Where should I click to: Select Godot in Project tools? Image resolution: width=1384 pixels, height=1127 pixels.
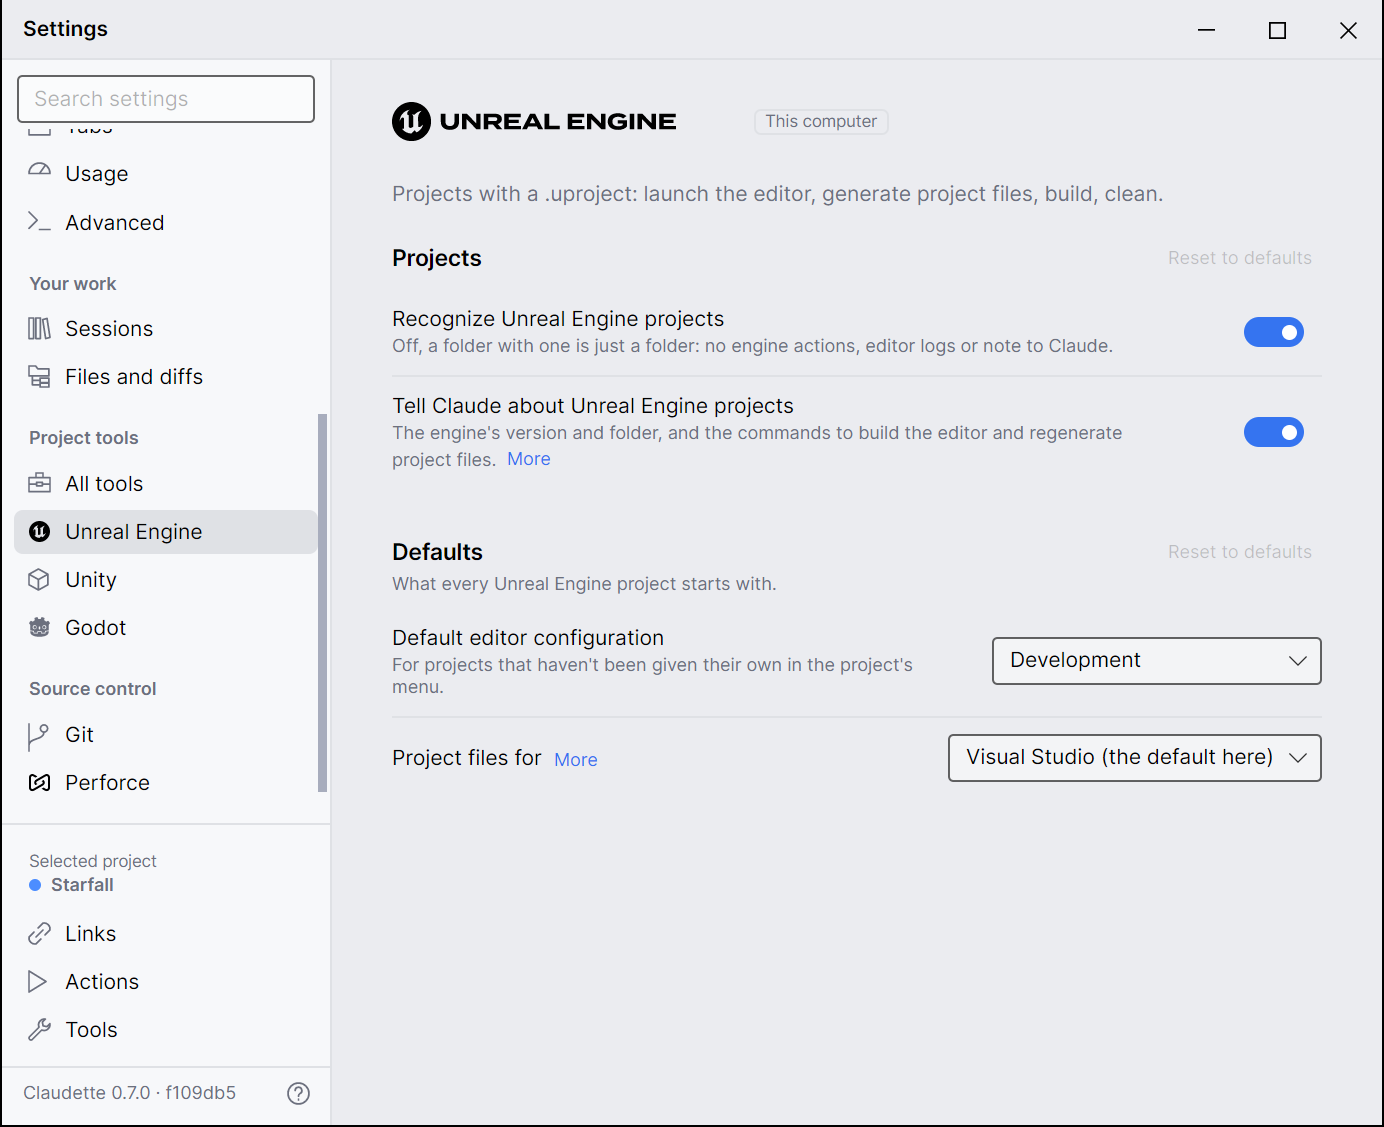166,627
